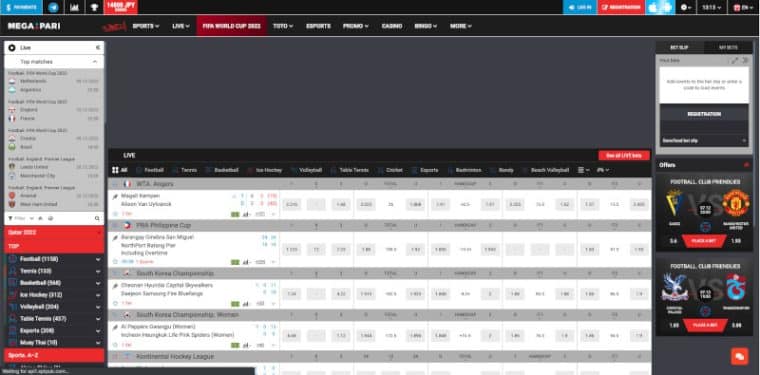Open the PBA Philippine Cup league header
The width and height of the screenshot is (760, 375).
[163, 225]
